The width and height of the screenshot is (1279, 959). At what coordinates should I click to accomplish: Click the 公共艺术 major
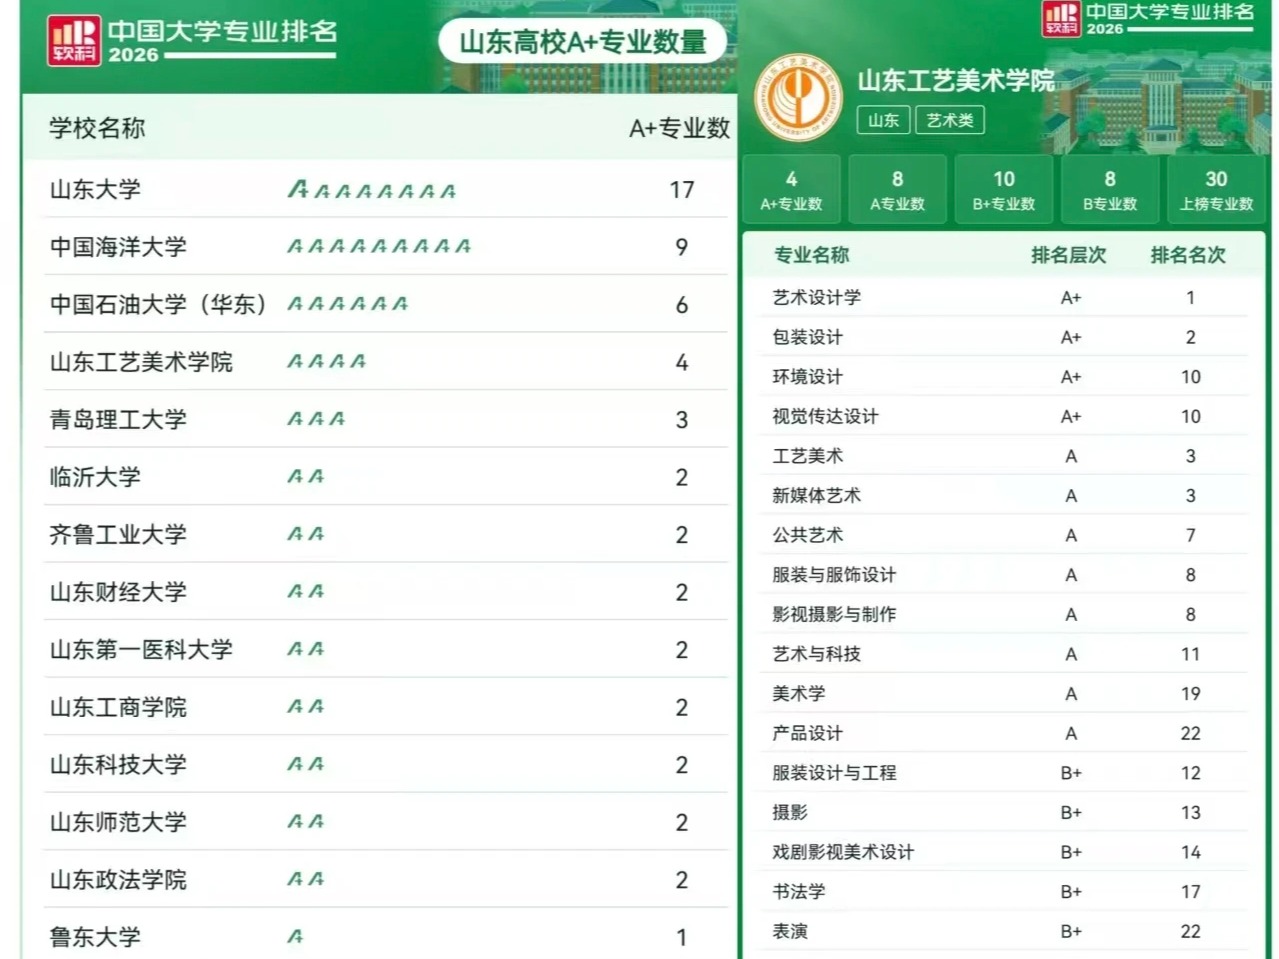coord(807,535)
